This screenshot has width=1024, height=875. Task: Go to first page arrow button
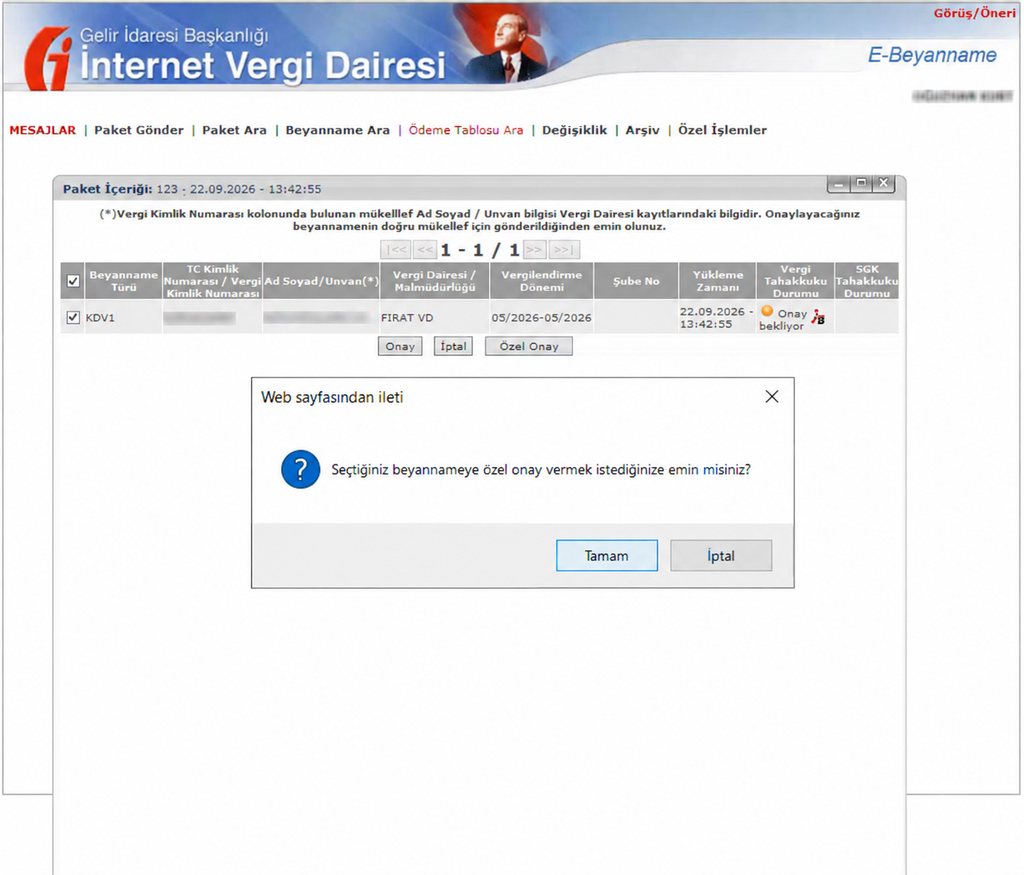coord(396,249)
